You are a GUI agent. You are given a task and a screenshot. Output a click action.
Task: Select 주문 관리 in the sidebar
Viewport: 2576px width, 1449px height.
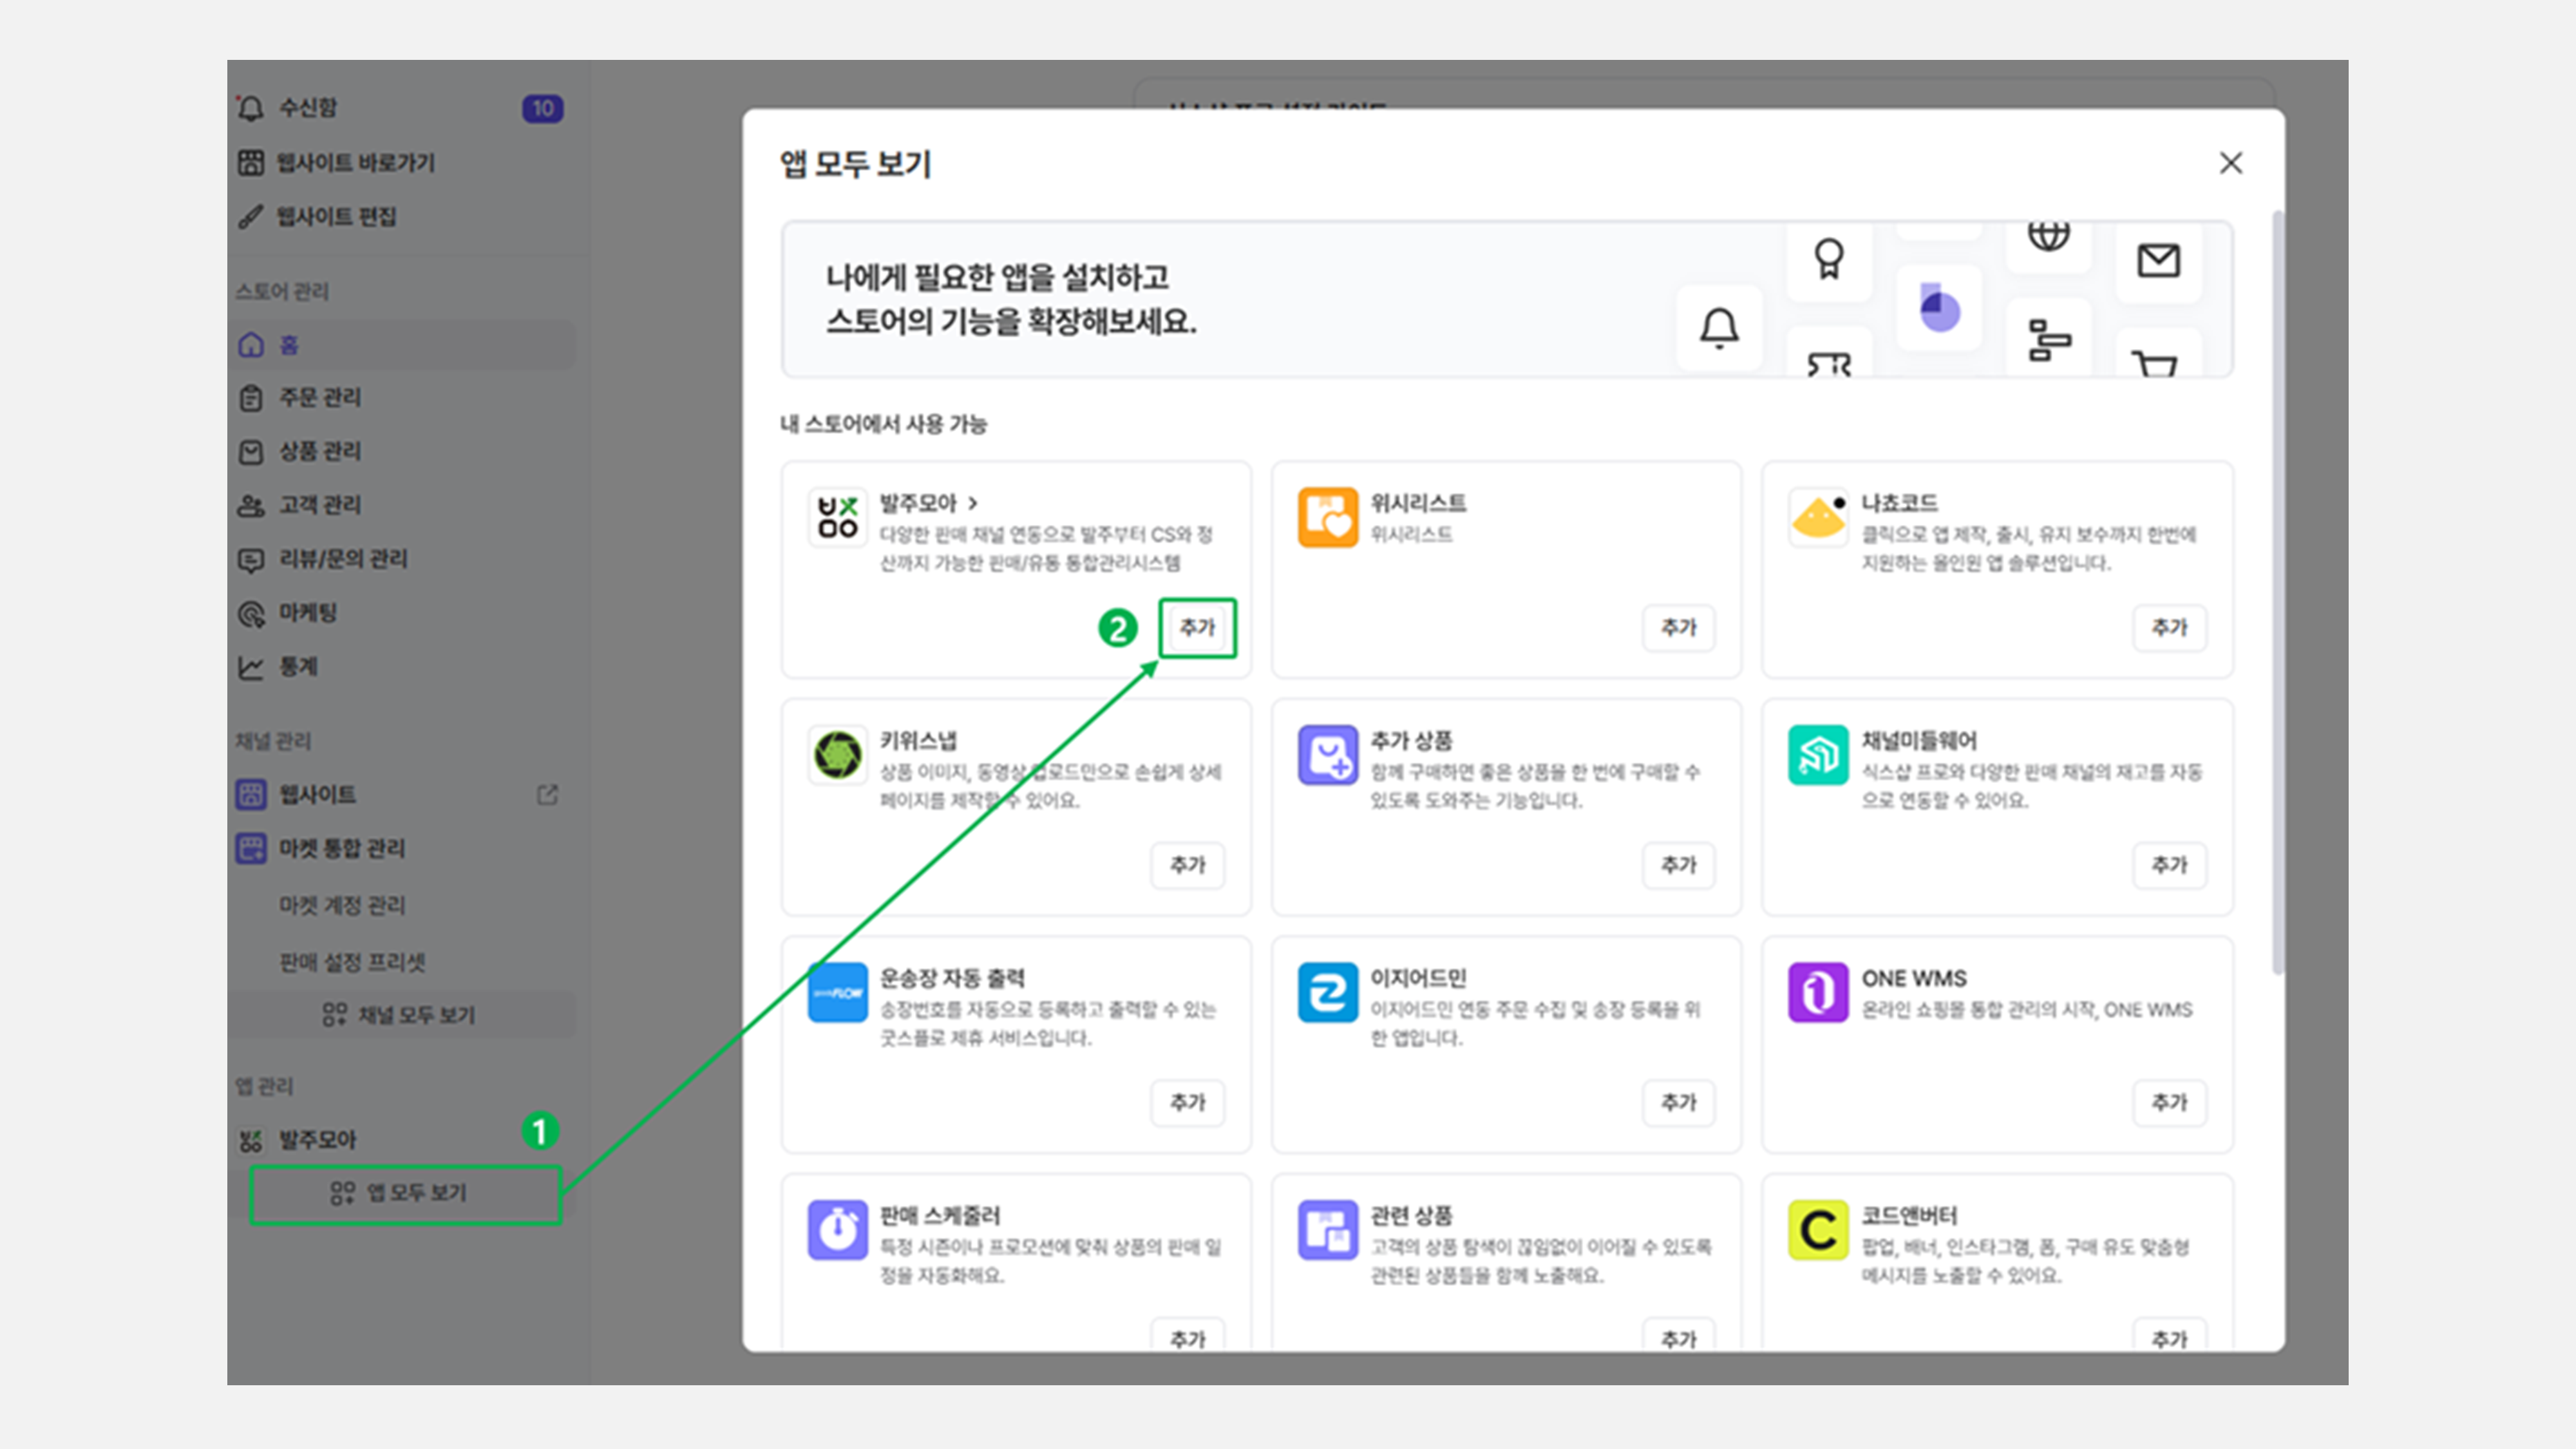pyautogui.click(x=320, y=397)
